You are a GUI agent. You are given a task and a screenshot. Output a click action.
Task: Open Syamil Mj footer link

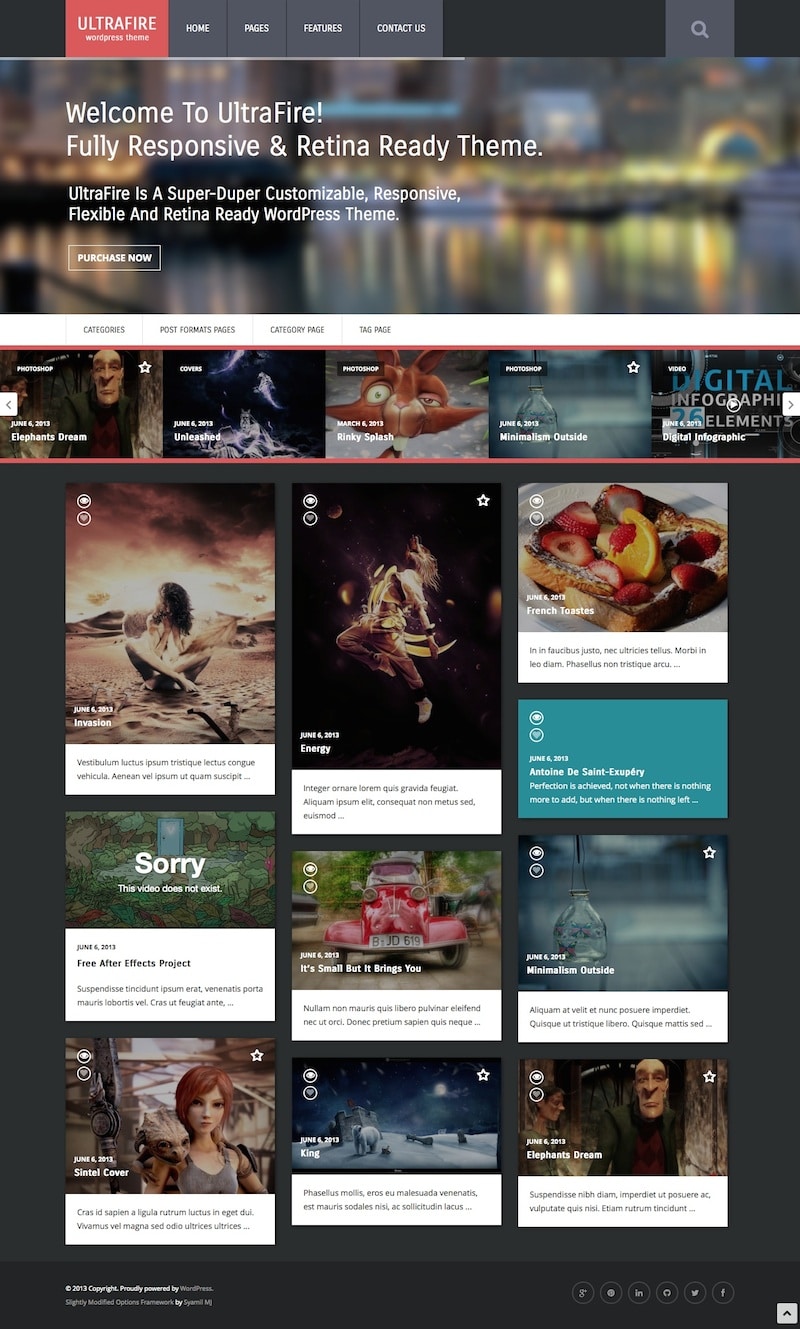(198, 1302)
